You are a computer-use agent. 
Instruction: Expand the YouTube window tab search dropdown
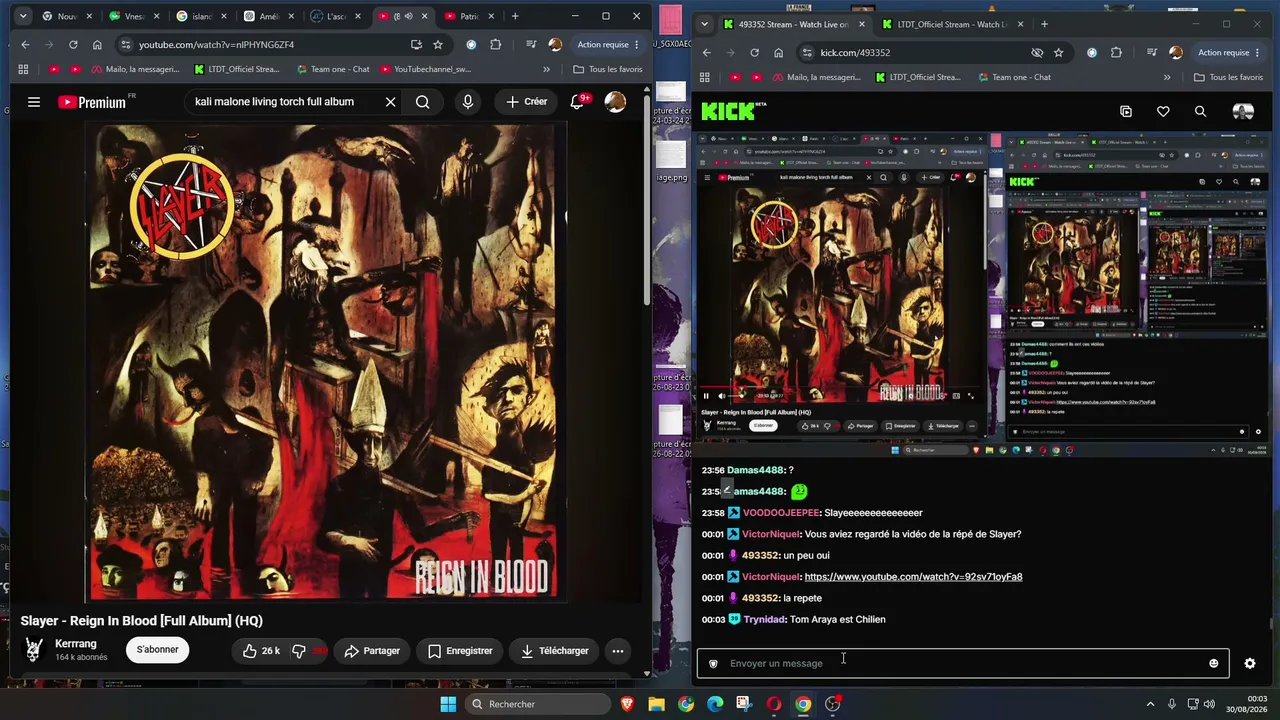[22, 16]
